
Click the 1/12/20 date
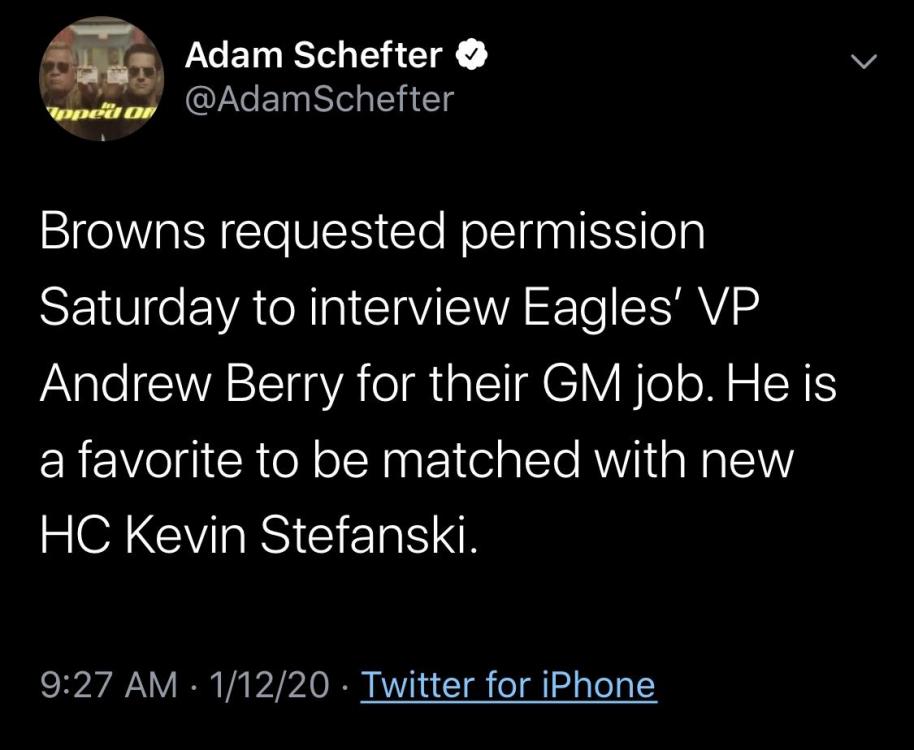[x=269, y=685]
